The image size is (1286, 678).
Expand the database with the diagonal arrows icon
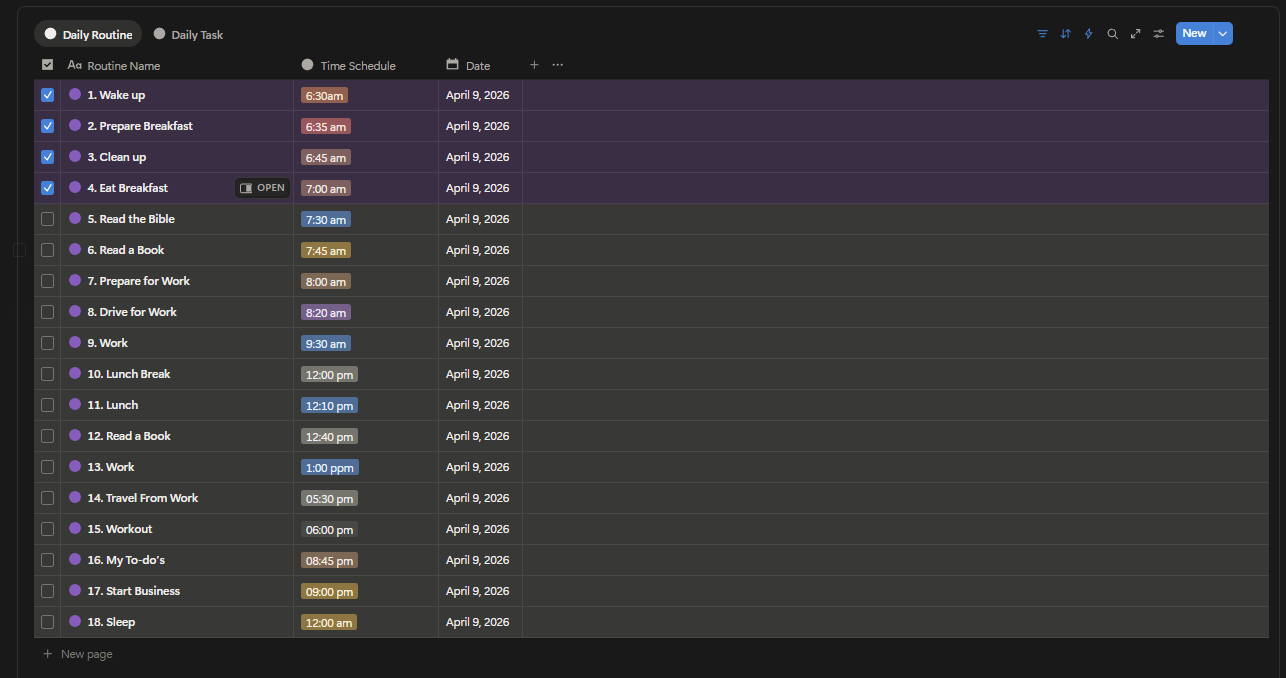1135,33
